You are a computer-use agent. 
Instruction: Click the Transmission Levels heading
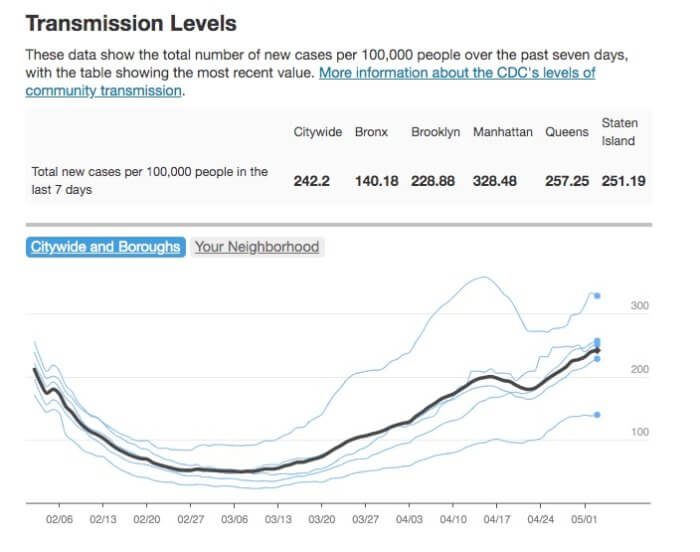tap(131, 22)
